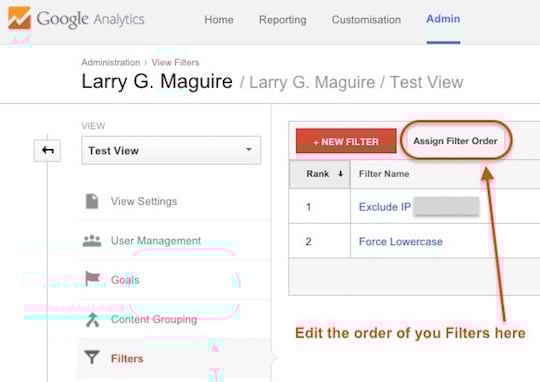Click the View Settings document icon

pos(92,201)
